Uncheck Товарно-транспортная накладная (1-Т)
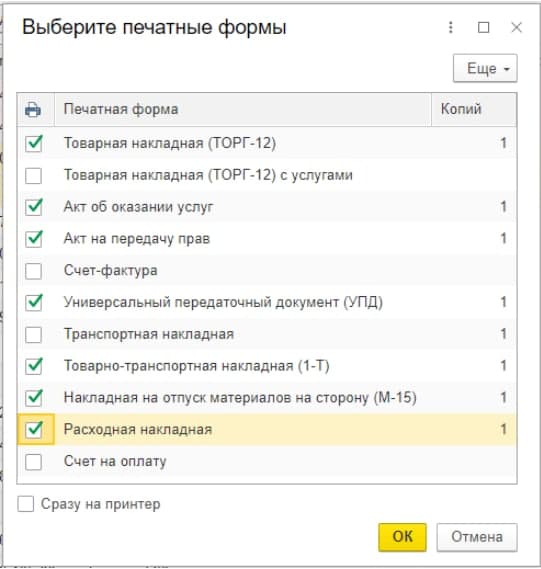Screen dimensions: 541x569 pyautogui.click(x=33, y=366)
